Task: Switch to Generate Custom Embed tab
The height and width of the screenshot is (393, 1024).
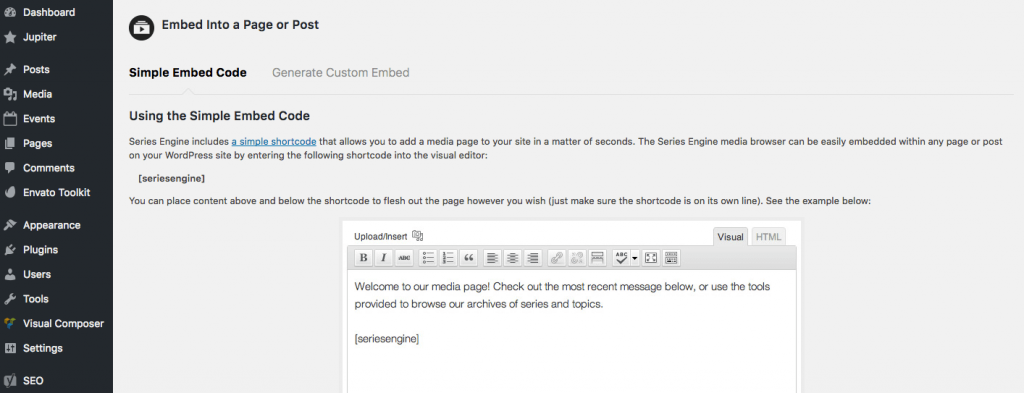Action: (341, 72)
